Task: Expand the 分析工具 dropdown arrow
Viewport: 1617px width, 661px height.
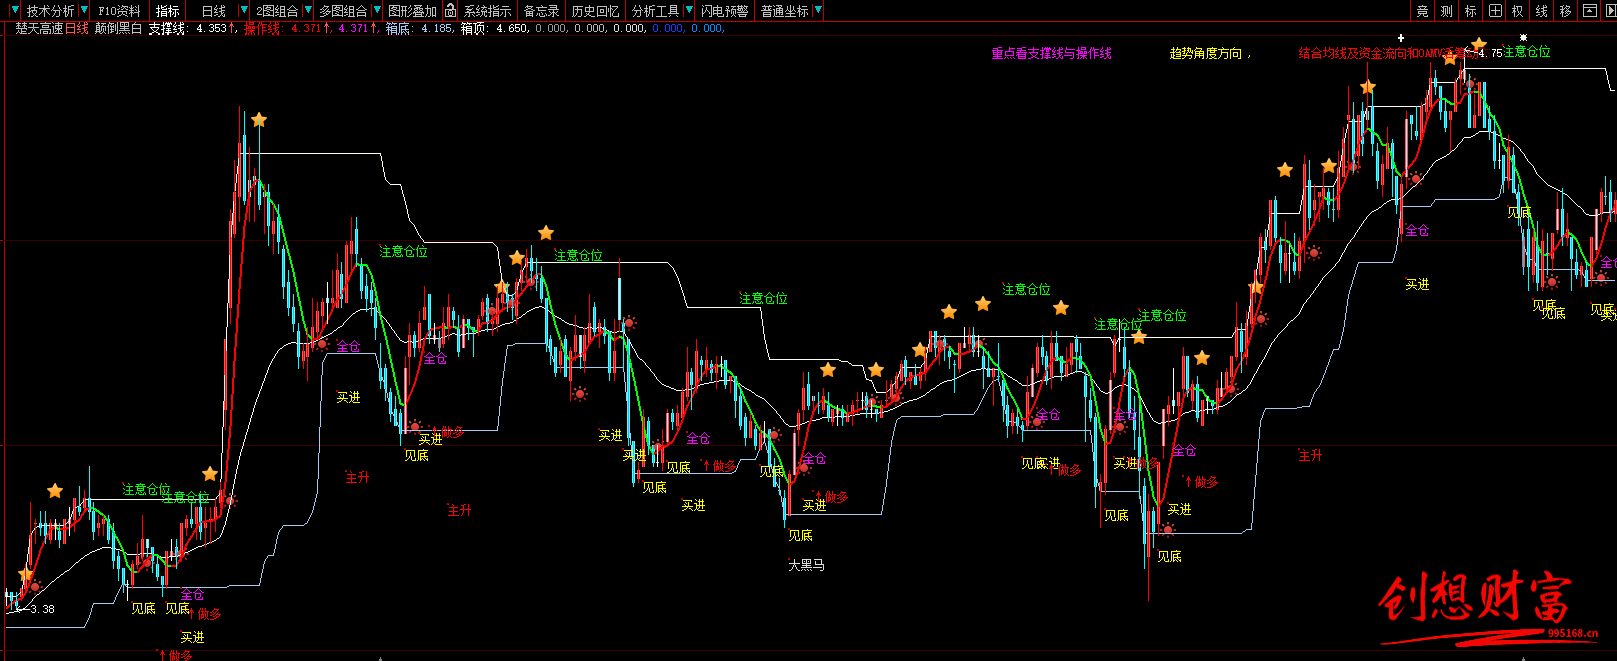Action: pyautogui.click(x=688, y=11)
